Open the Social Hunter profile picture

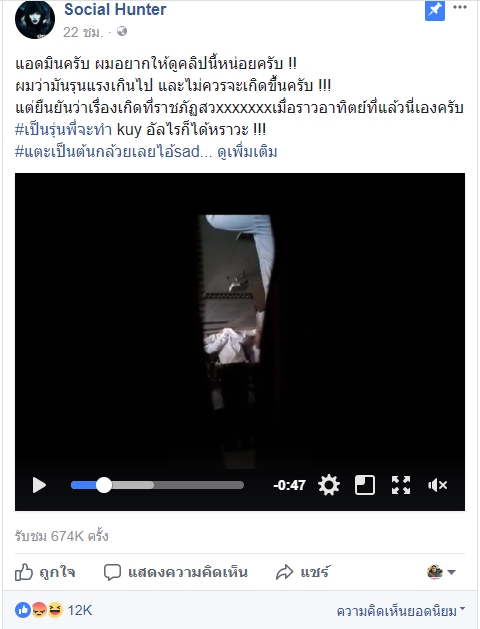coord(35,20)
